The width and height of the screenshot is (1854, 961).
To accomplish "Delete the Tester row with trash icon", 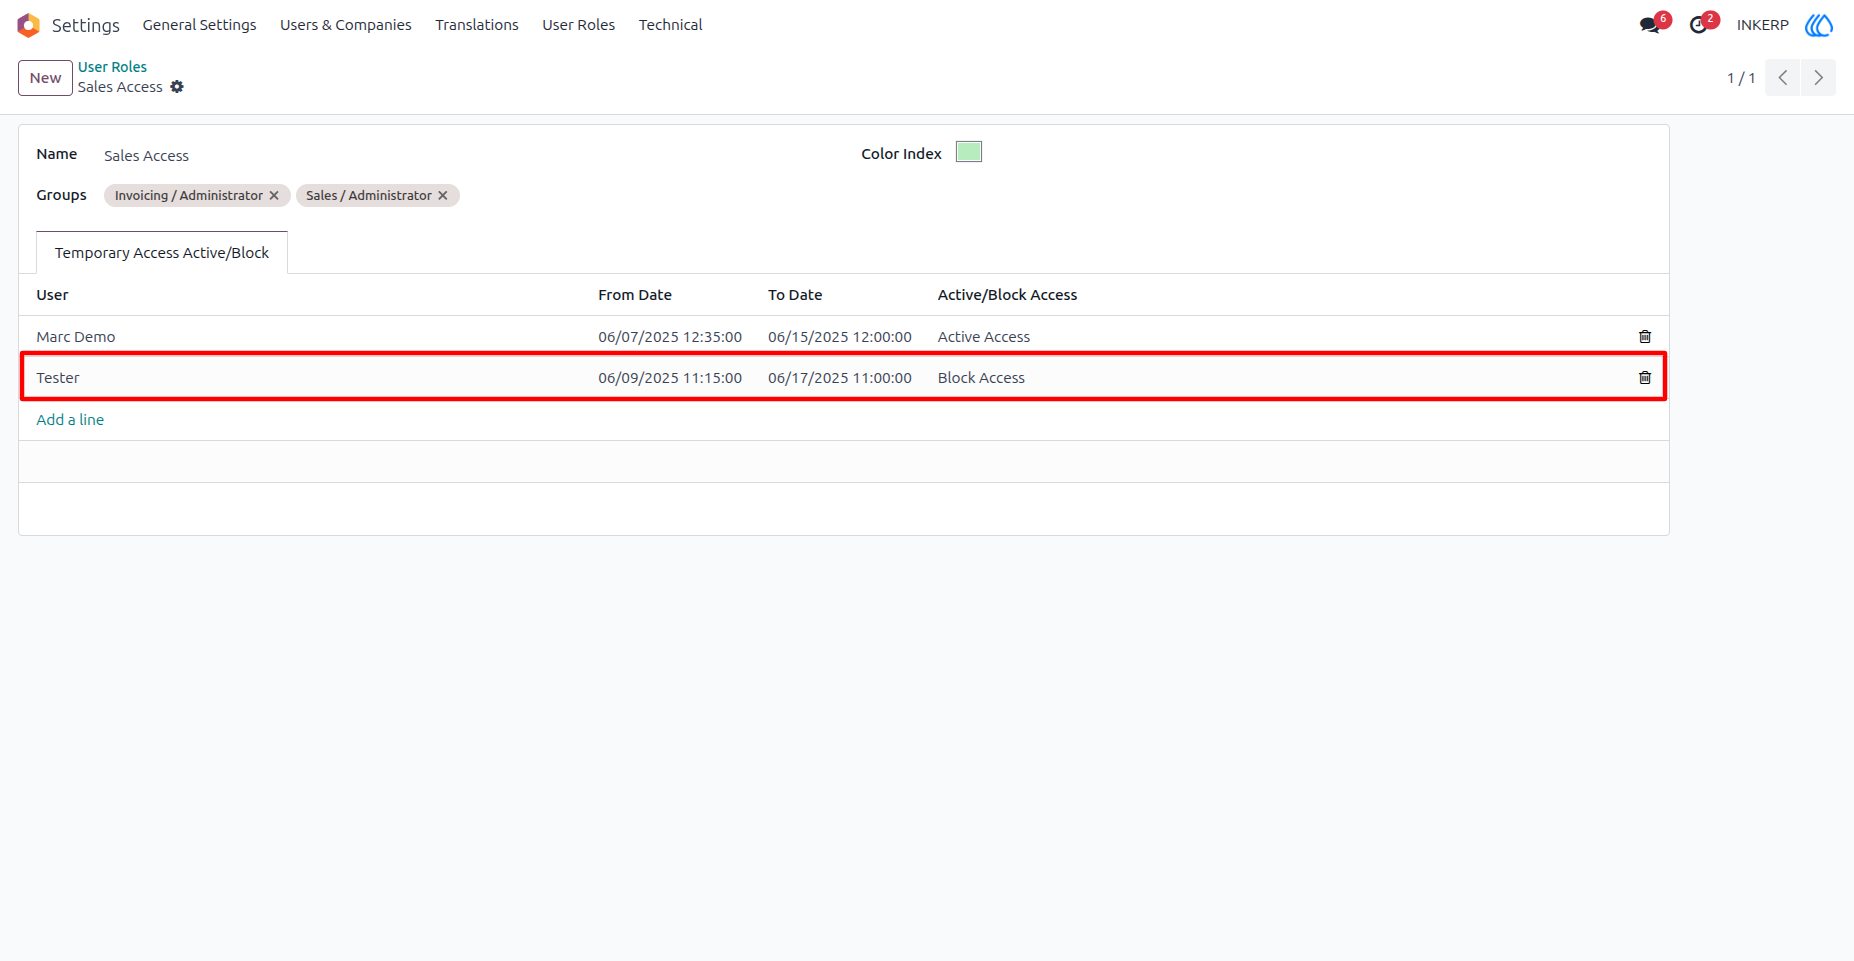I will (x=1645, y=378).
